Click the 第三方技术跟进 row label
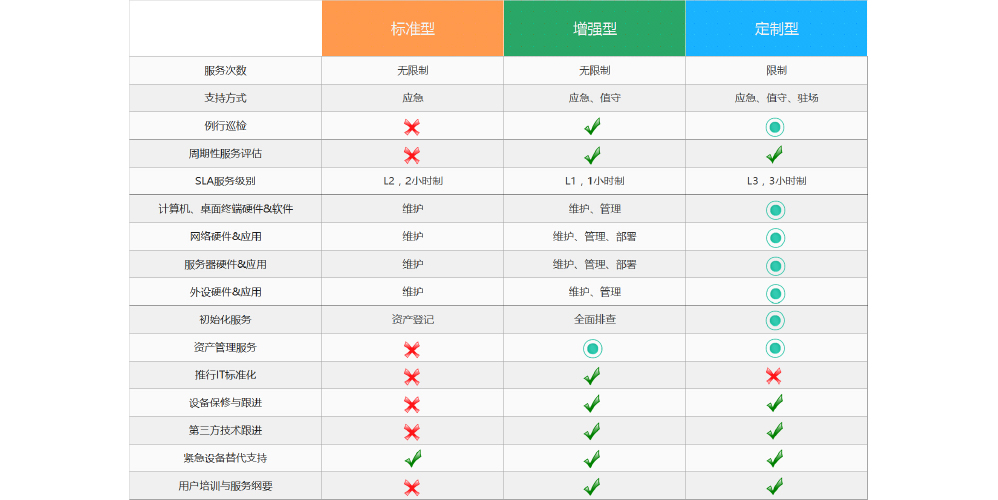 pos(225,431)
